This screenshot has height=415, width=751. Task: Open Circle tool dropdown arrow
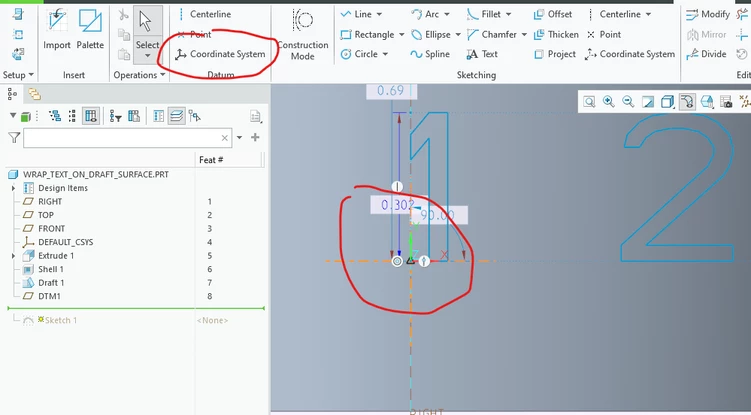385,54
